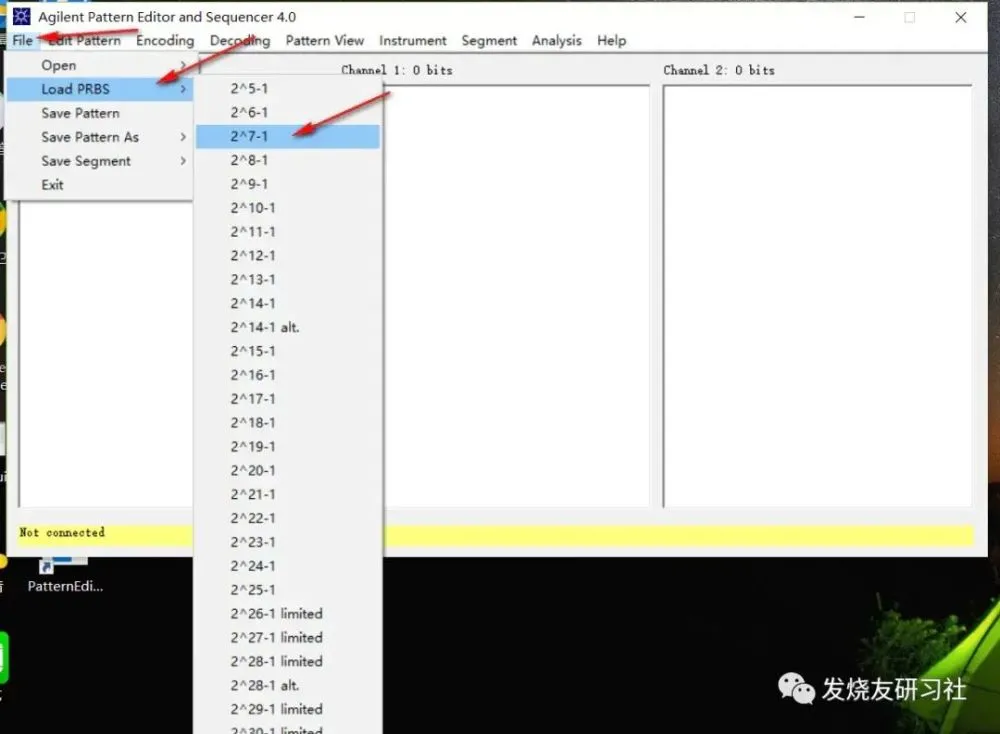Image resolution: width=1000 pixels, height=734 pixels.
Task: Load the 2^12-1 PRBS pattern
Action: click(288, 255)
